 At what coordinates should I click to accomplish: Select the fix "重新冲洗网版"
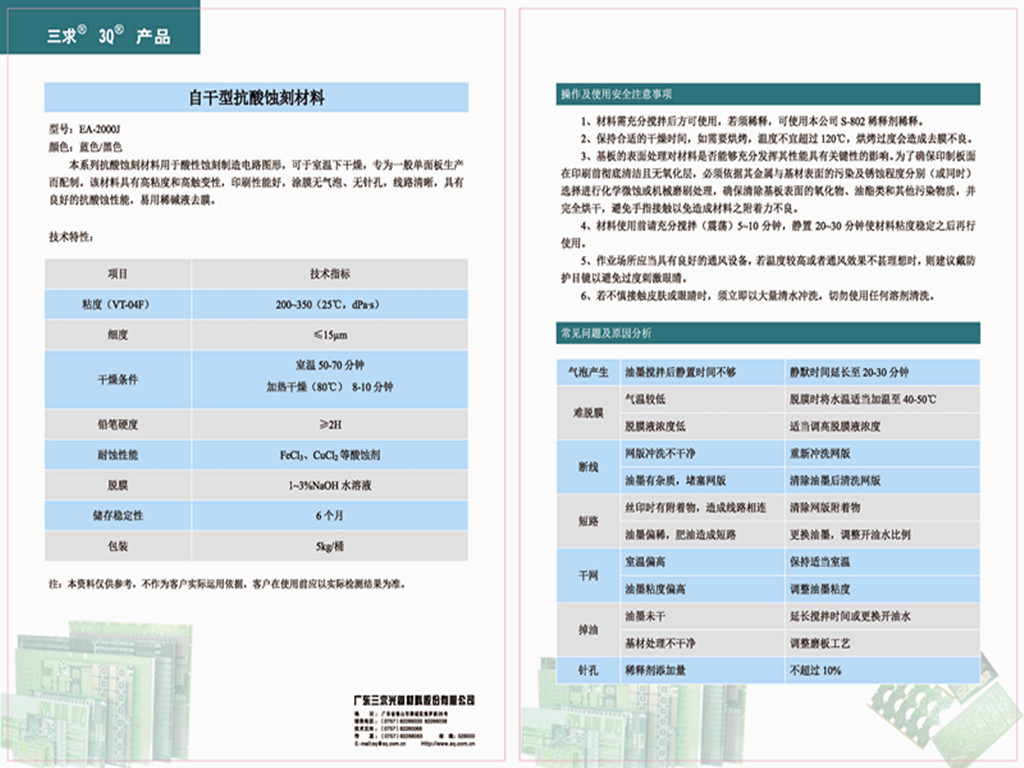click(820, 453)
